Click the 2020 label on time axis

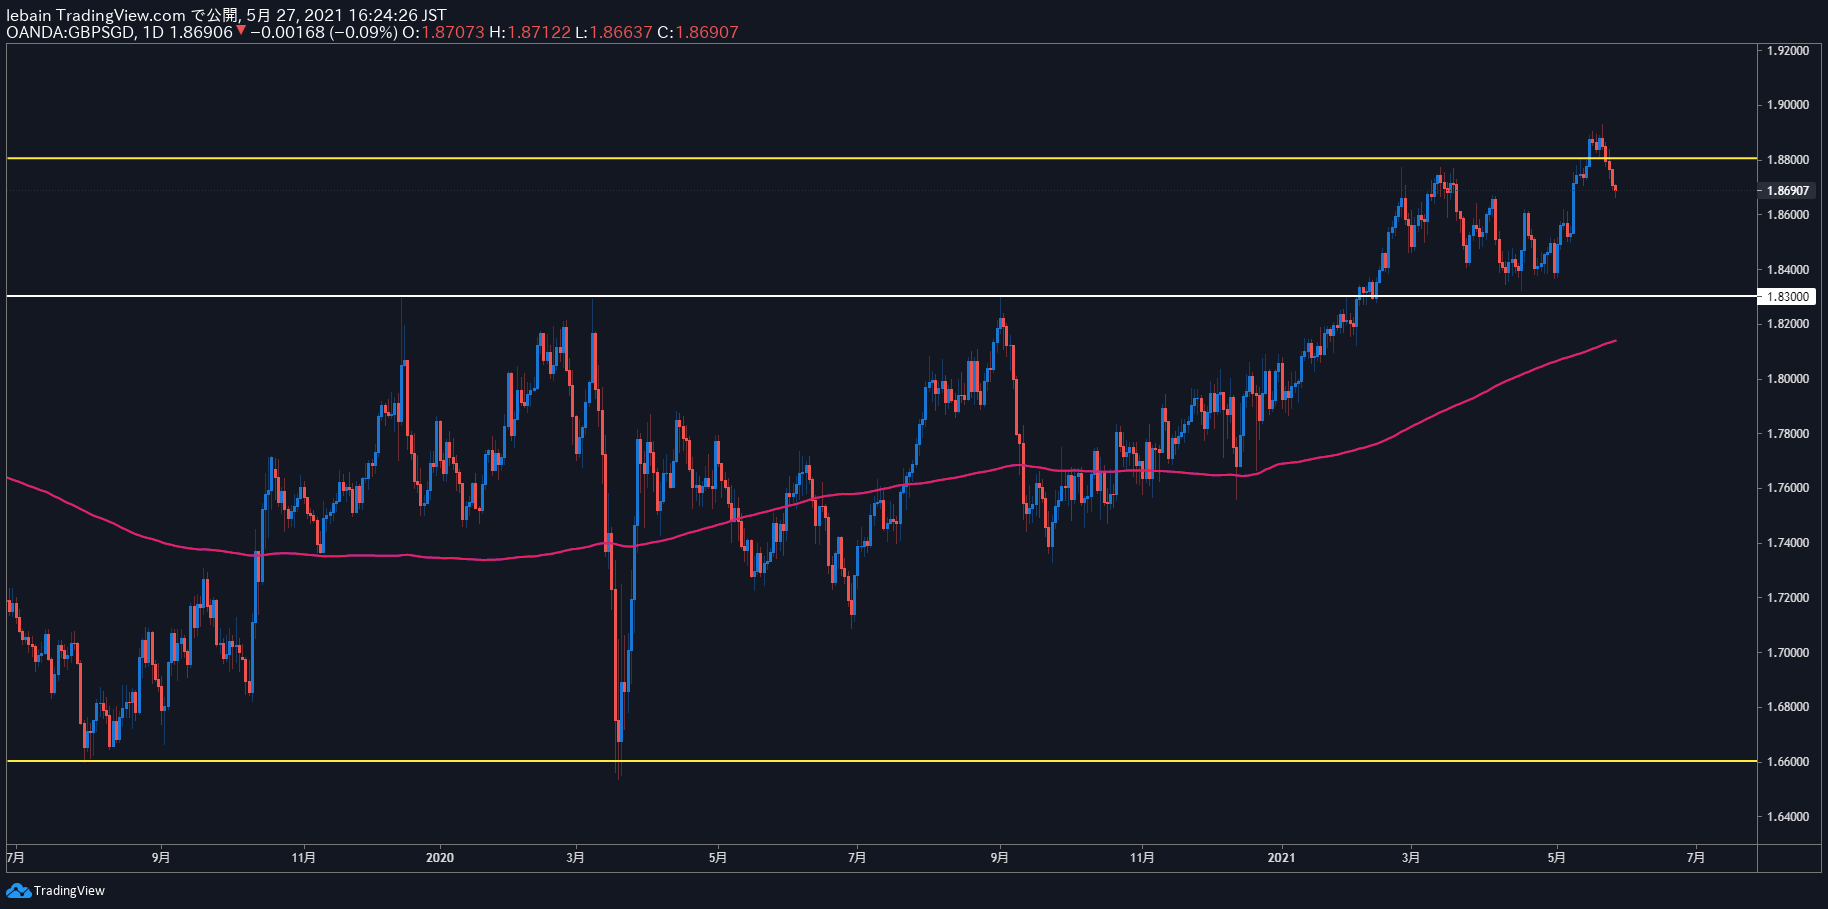point(440,857)
